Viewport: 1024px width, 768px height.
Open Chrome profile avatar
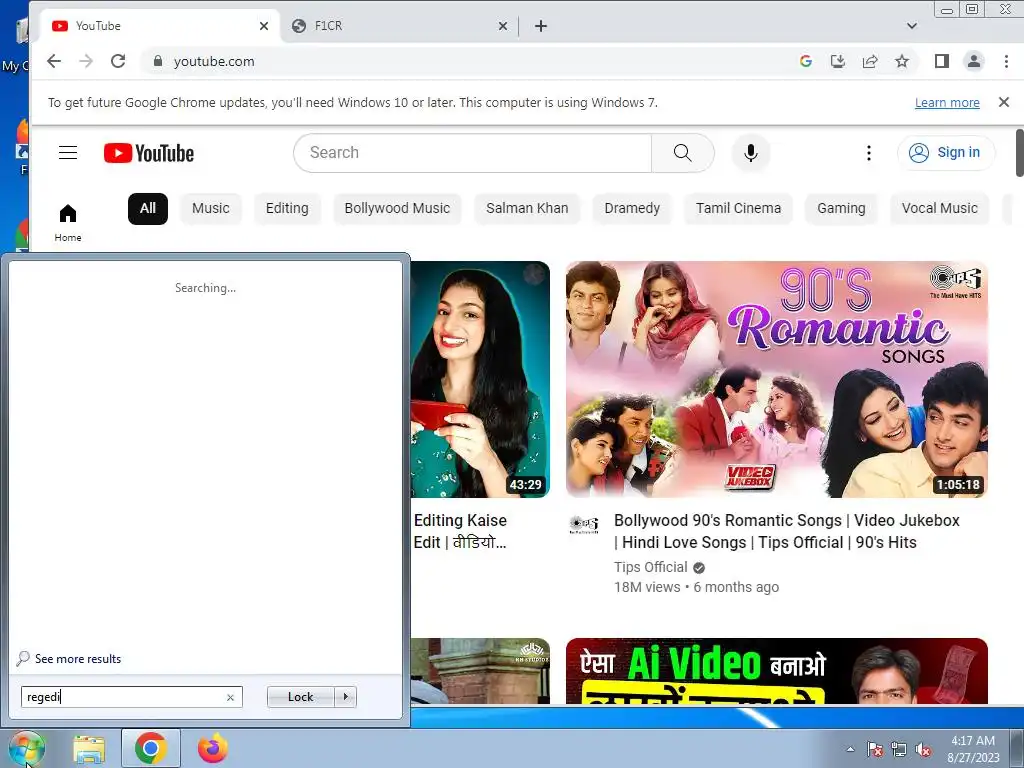tap(974, 61)
